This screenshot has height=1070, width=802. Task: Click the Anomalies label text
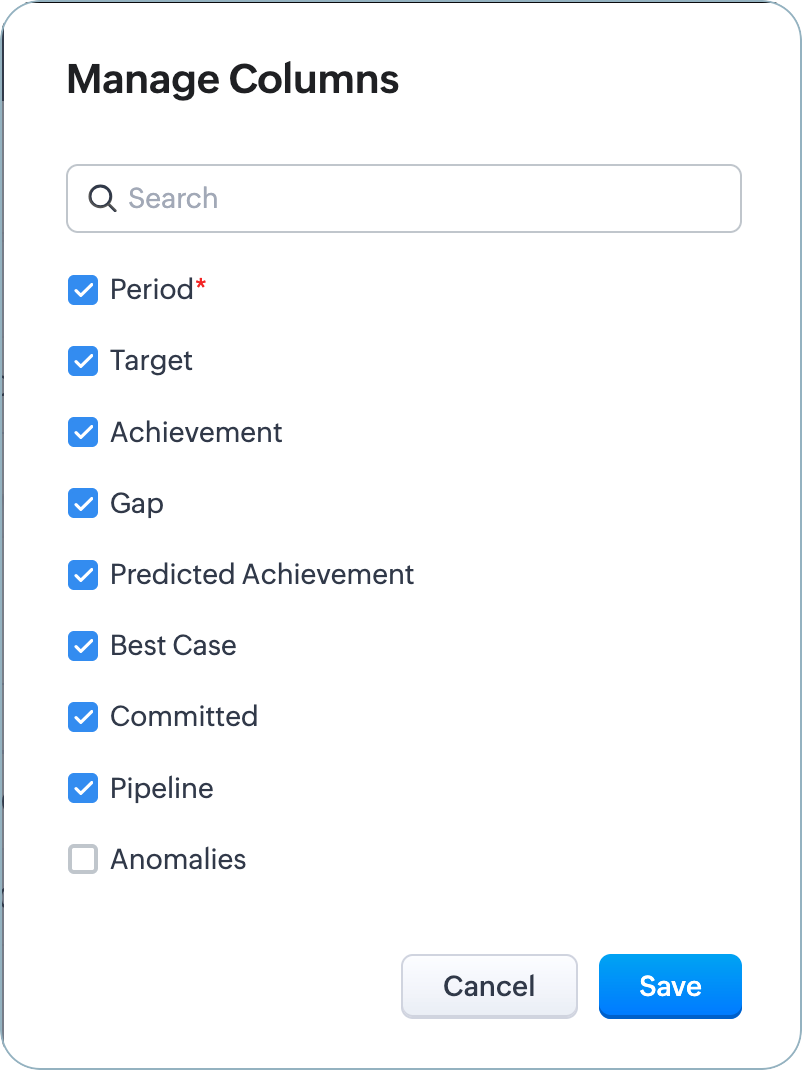[x=178, y=859]
